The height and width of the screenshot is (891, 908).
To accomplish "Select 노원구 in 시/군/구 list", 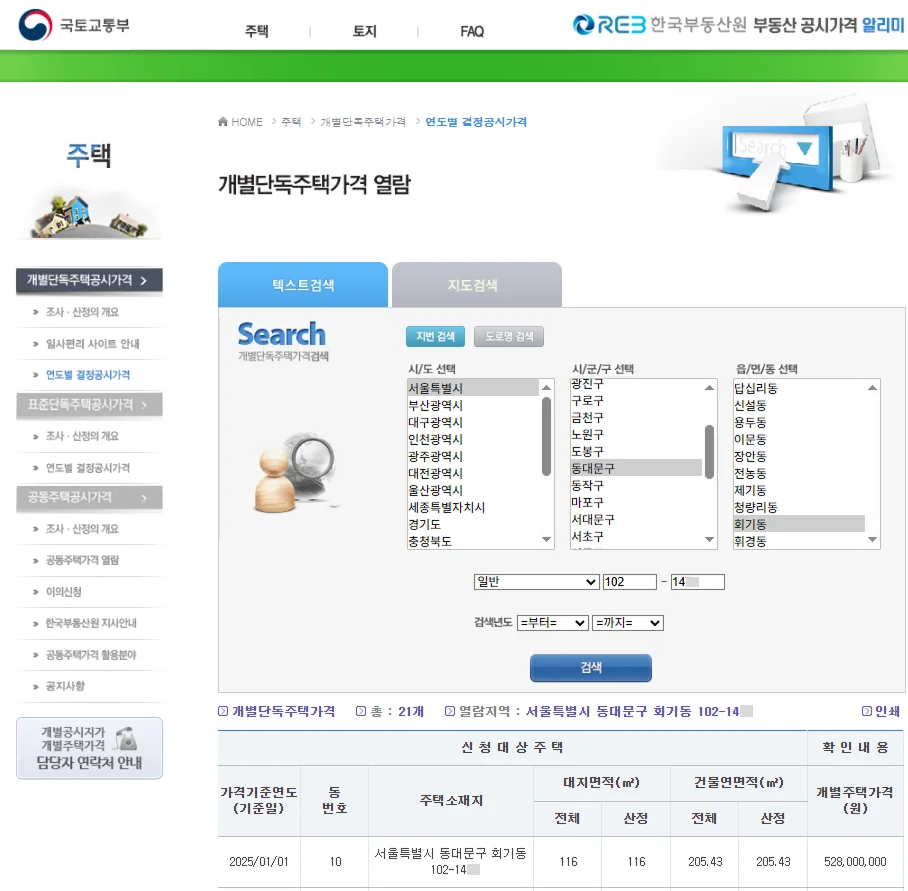I will tap(636, 434).
